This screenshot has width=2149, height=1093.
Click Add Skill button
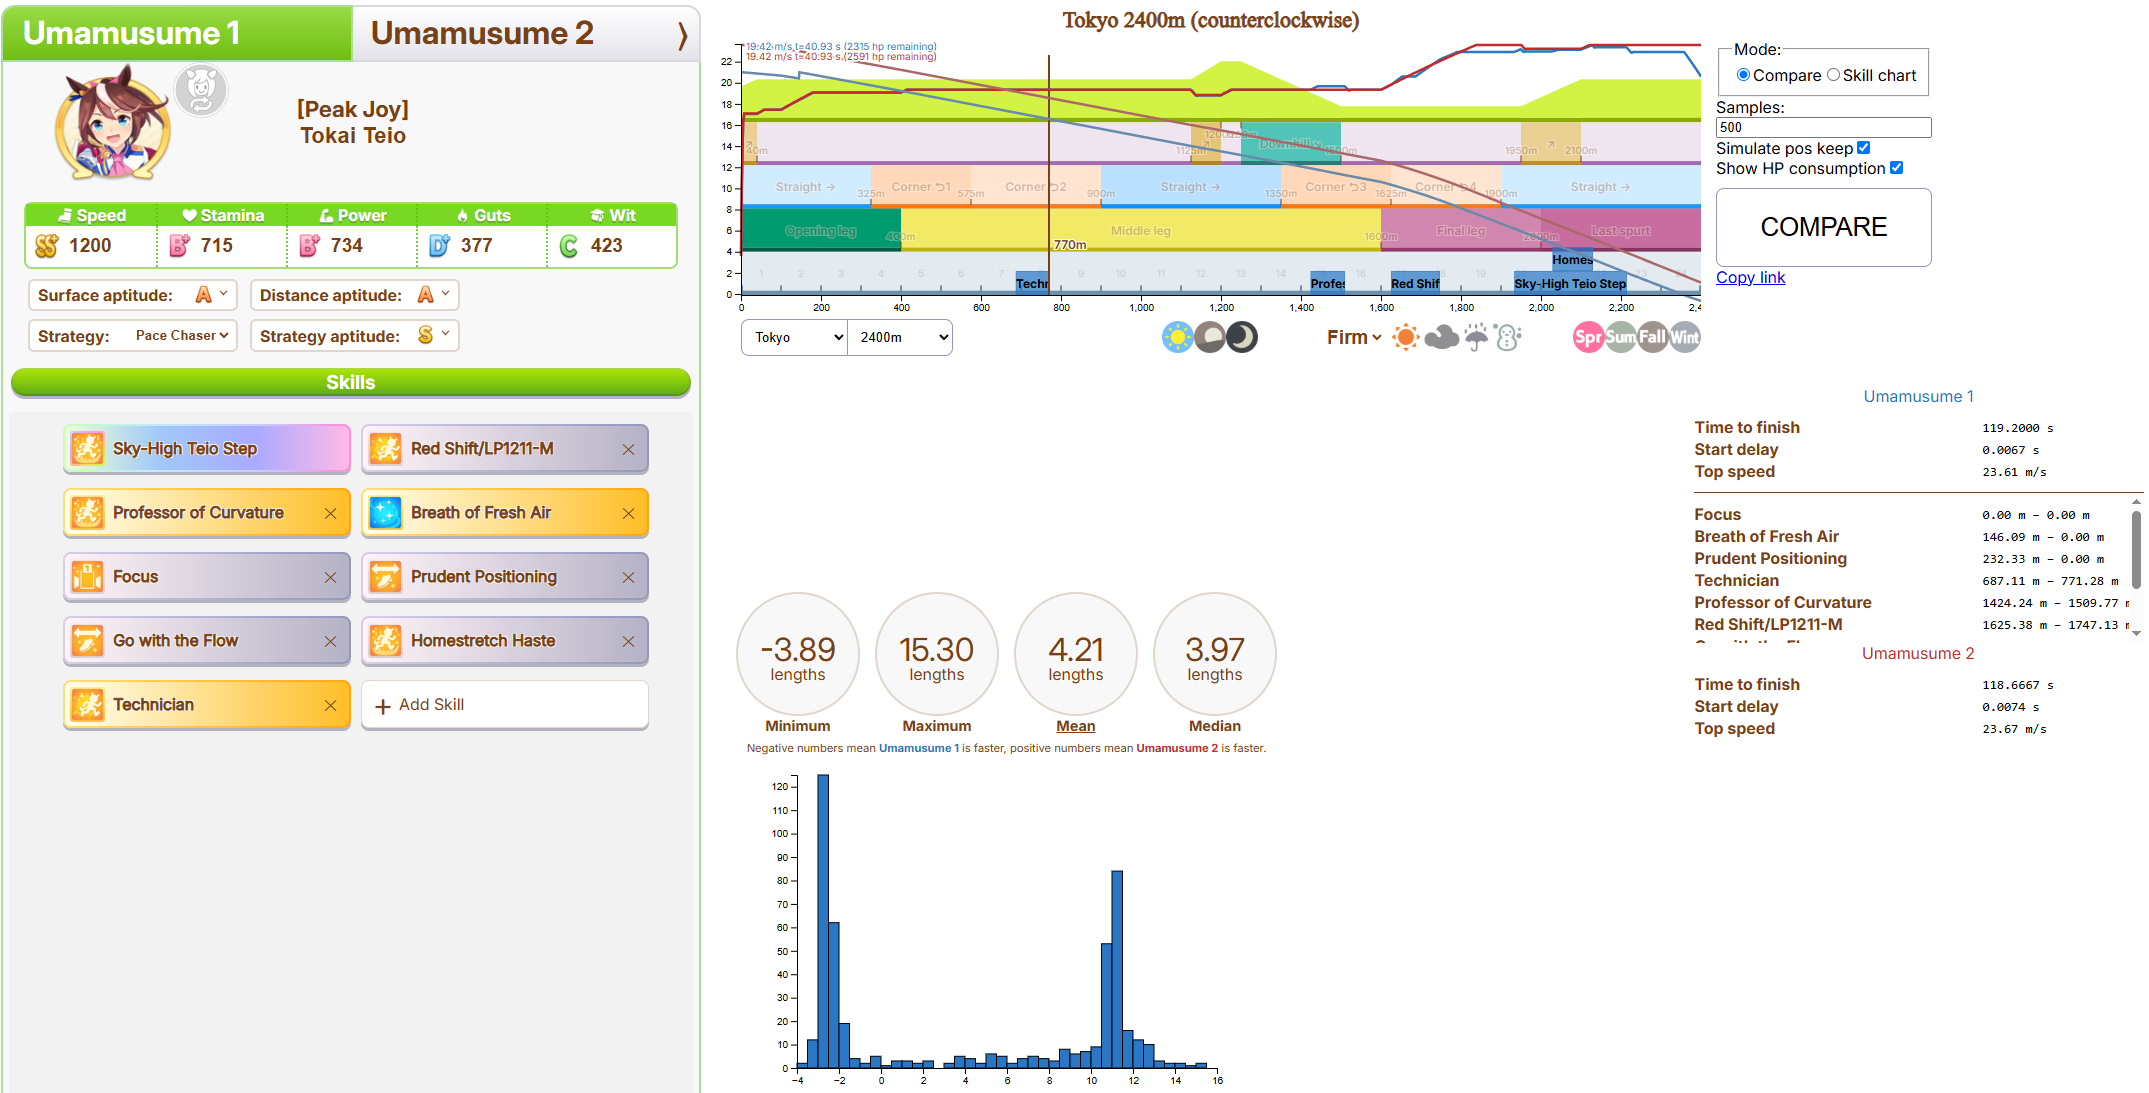click(505, 705)
